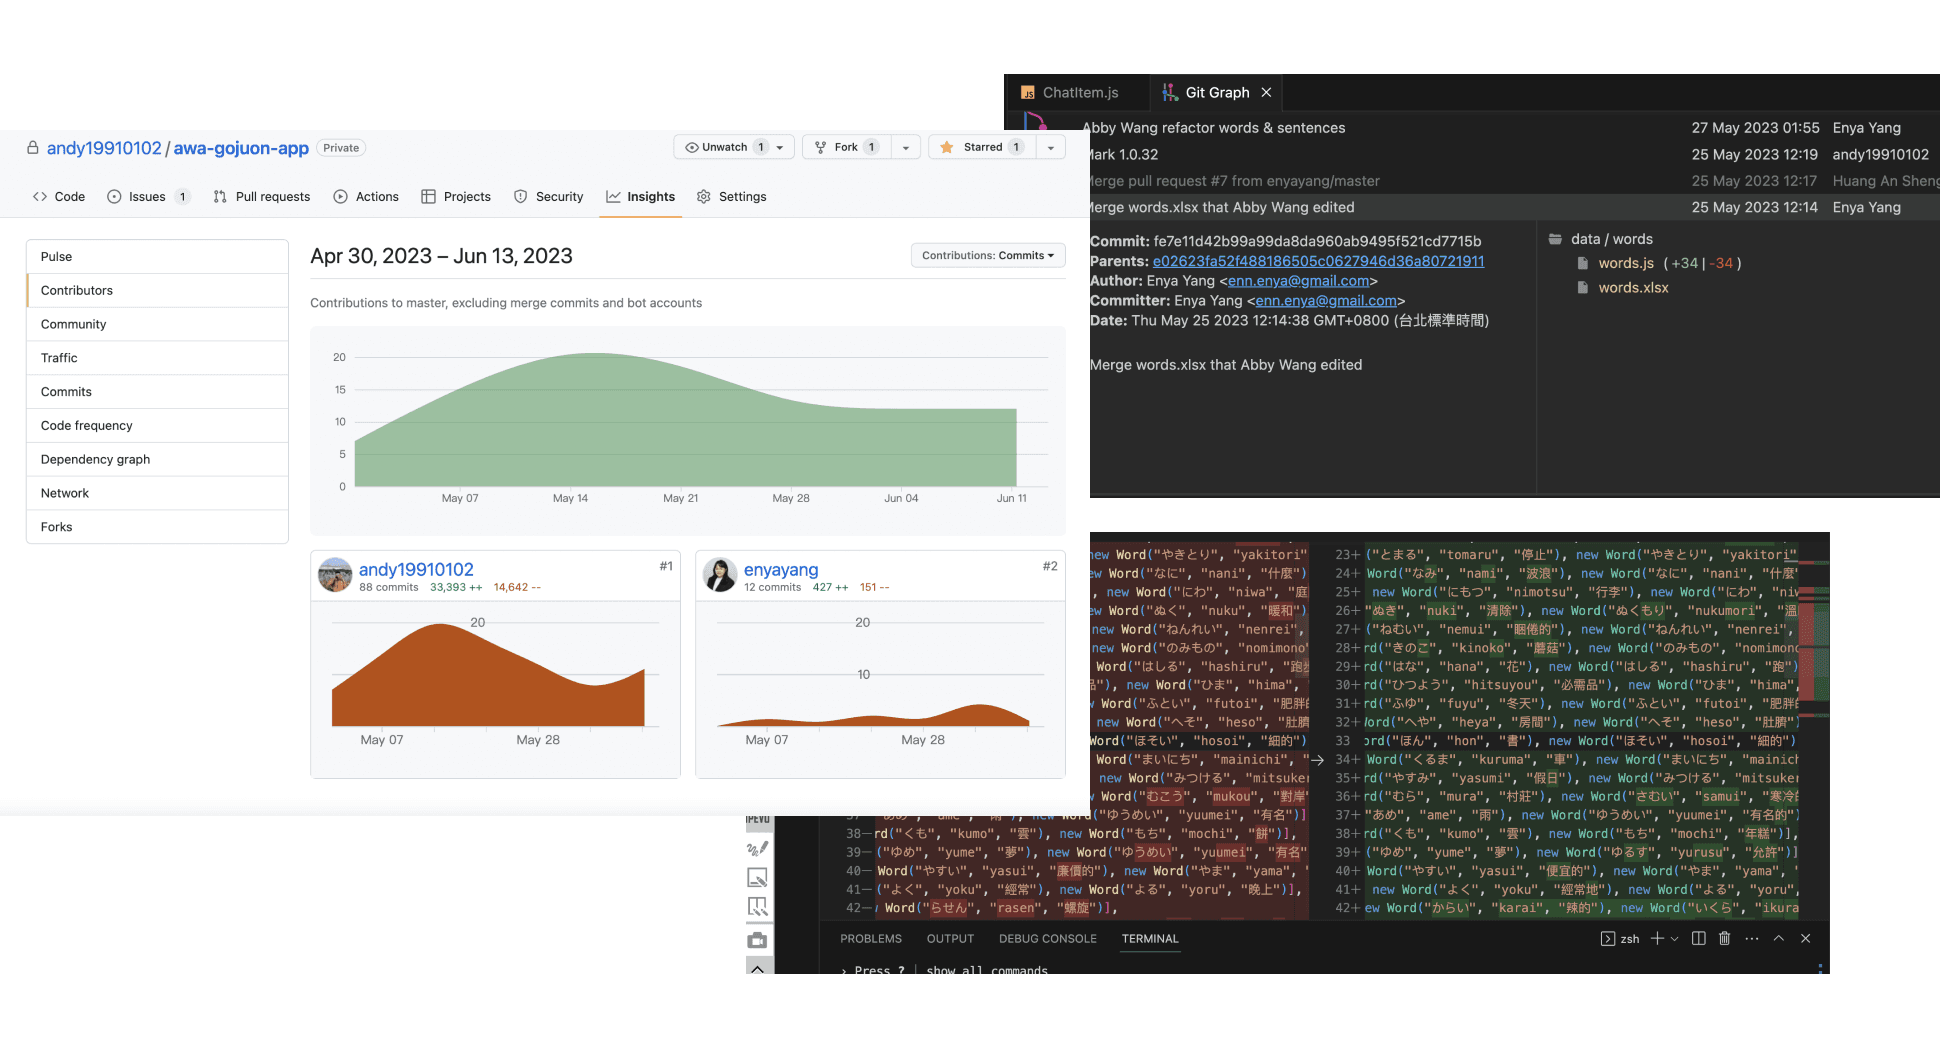Select the 'Abby Wang refactor words & sentences' commit

(x=1512, y=128)
